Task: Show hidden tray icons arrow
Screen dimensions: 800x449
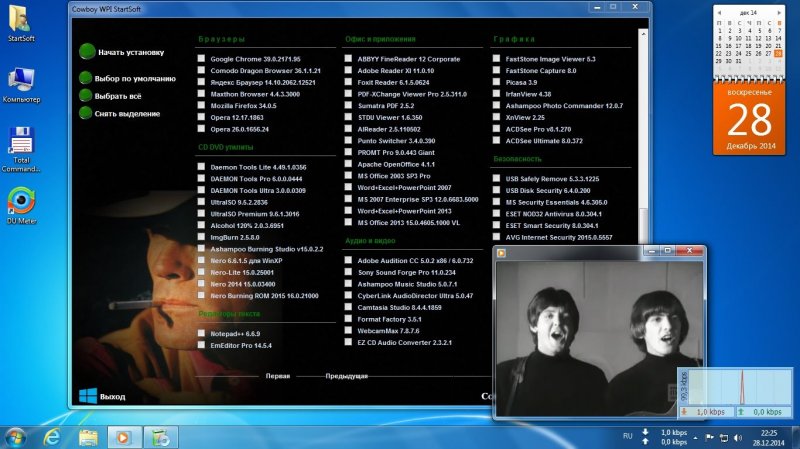Action: click(695, 438)
